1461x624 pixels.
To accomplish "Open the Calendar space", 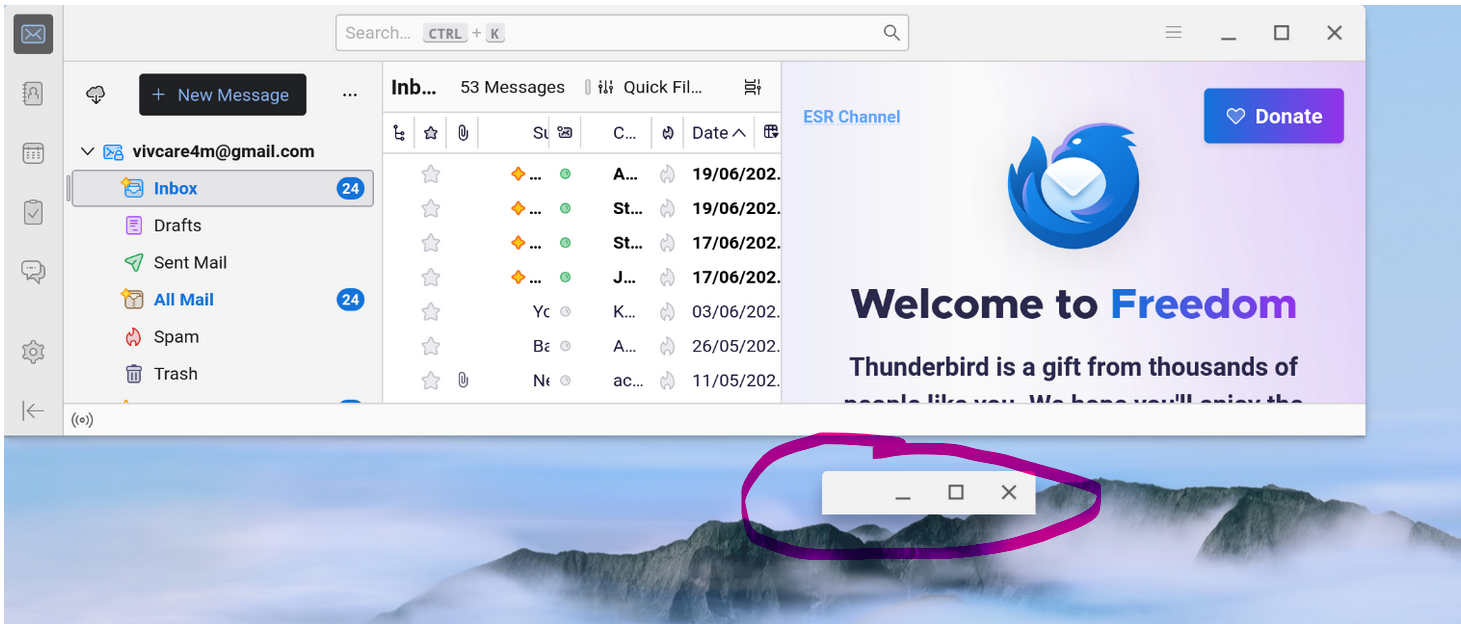I will tap(33, 153).
